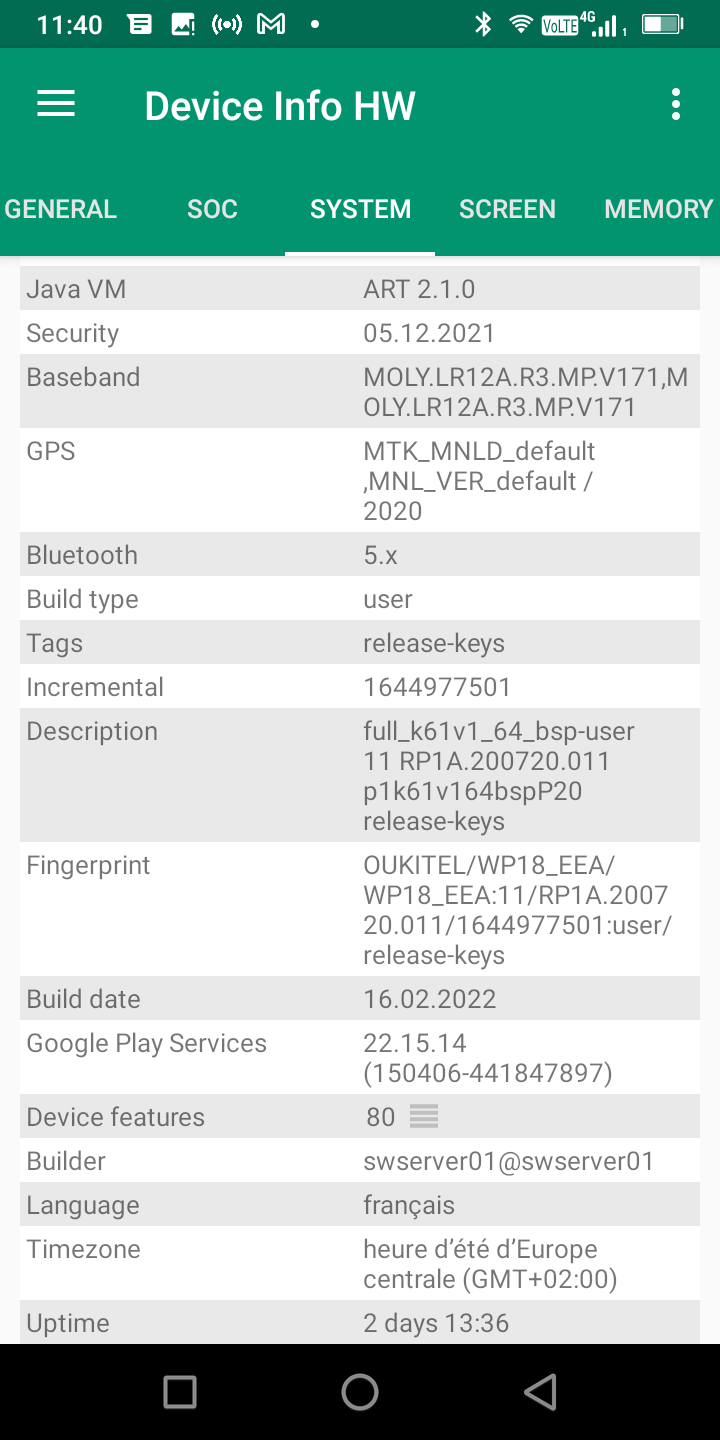Tap the Bluetooth status bar icon
The image size is (720, 1440).
(x=483, y=25)
